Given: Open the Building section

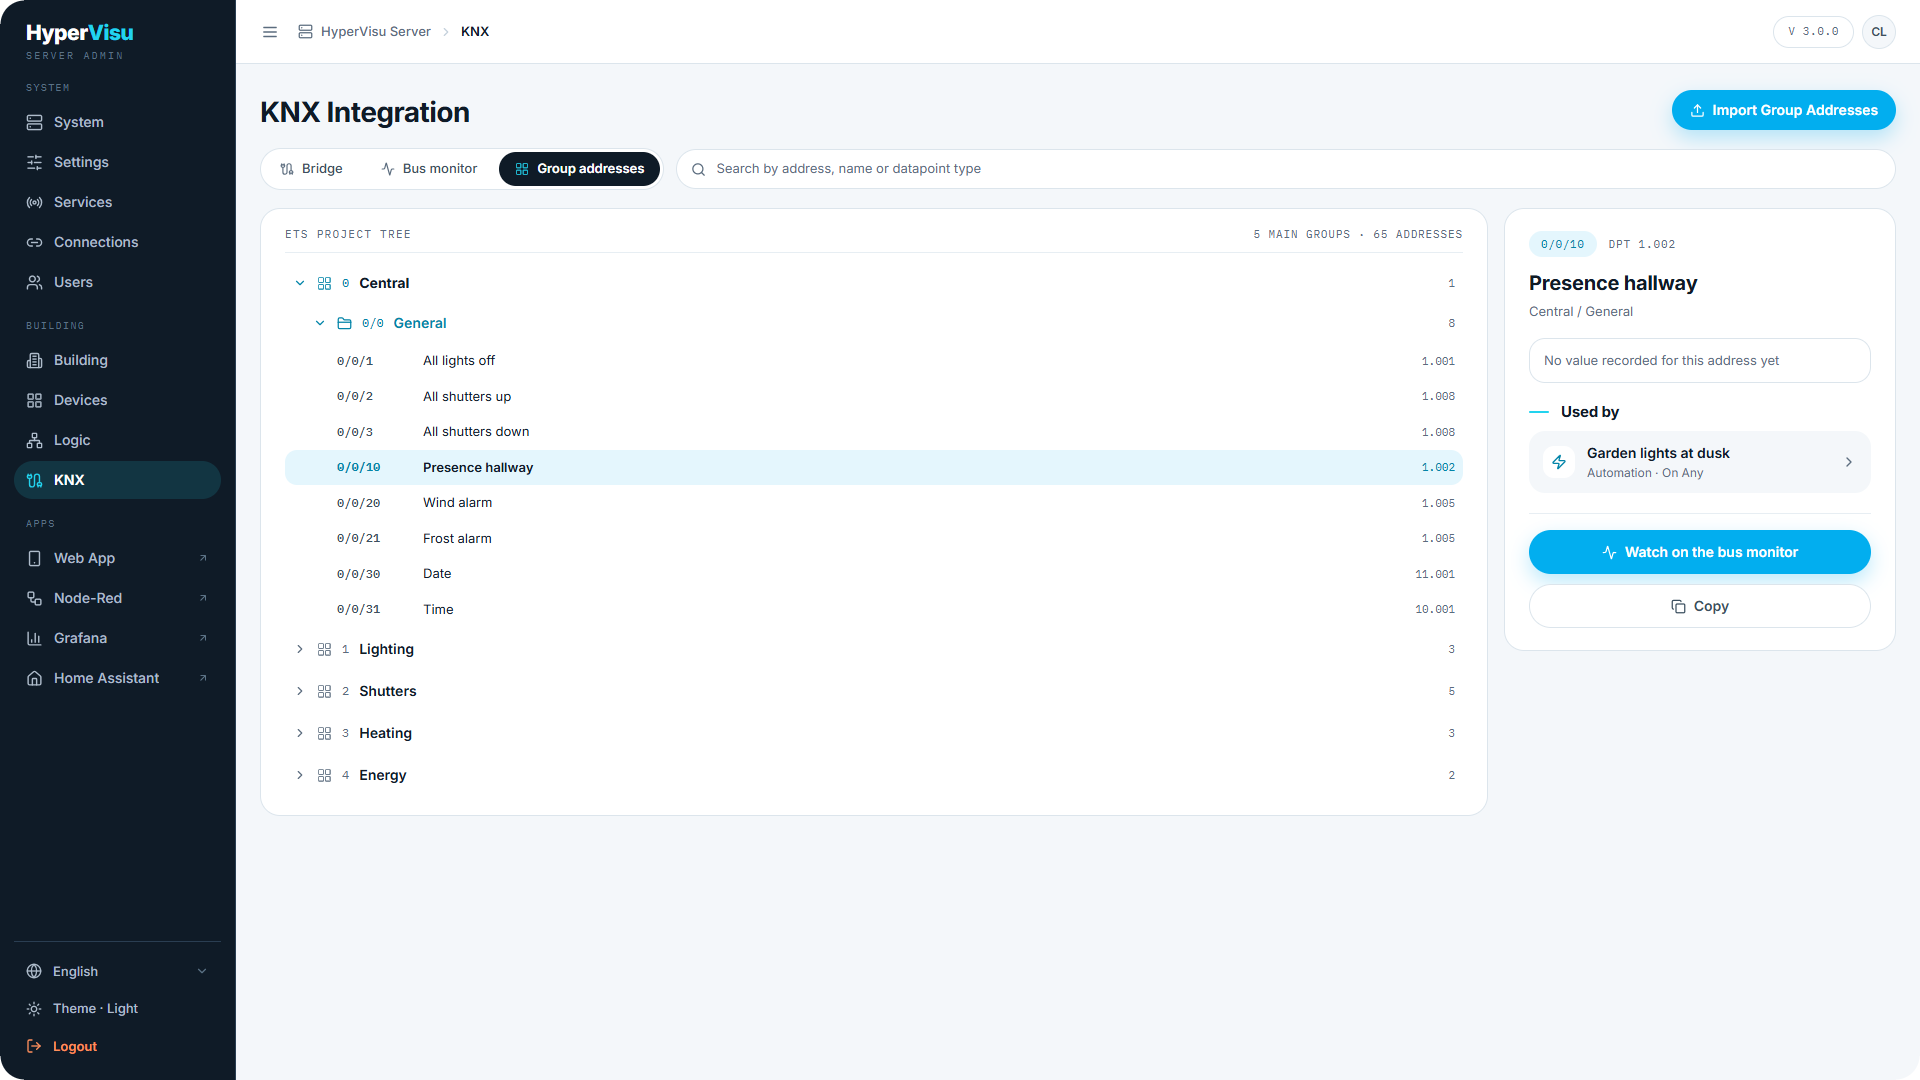Looking at the screenshot, I should coord(118,360).
